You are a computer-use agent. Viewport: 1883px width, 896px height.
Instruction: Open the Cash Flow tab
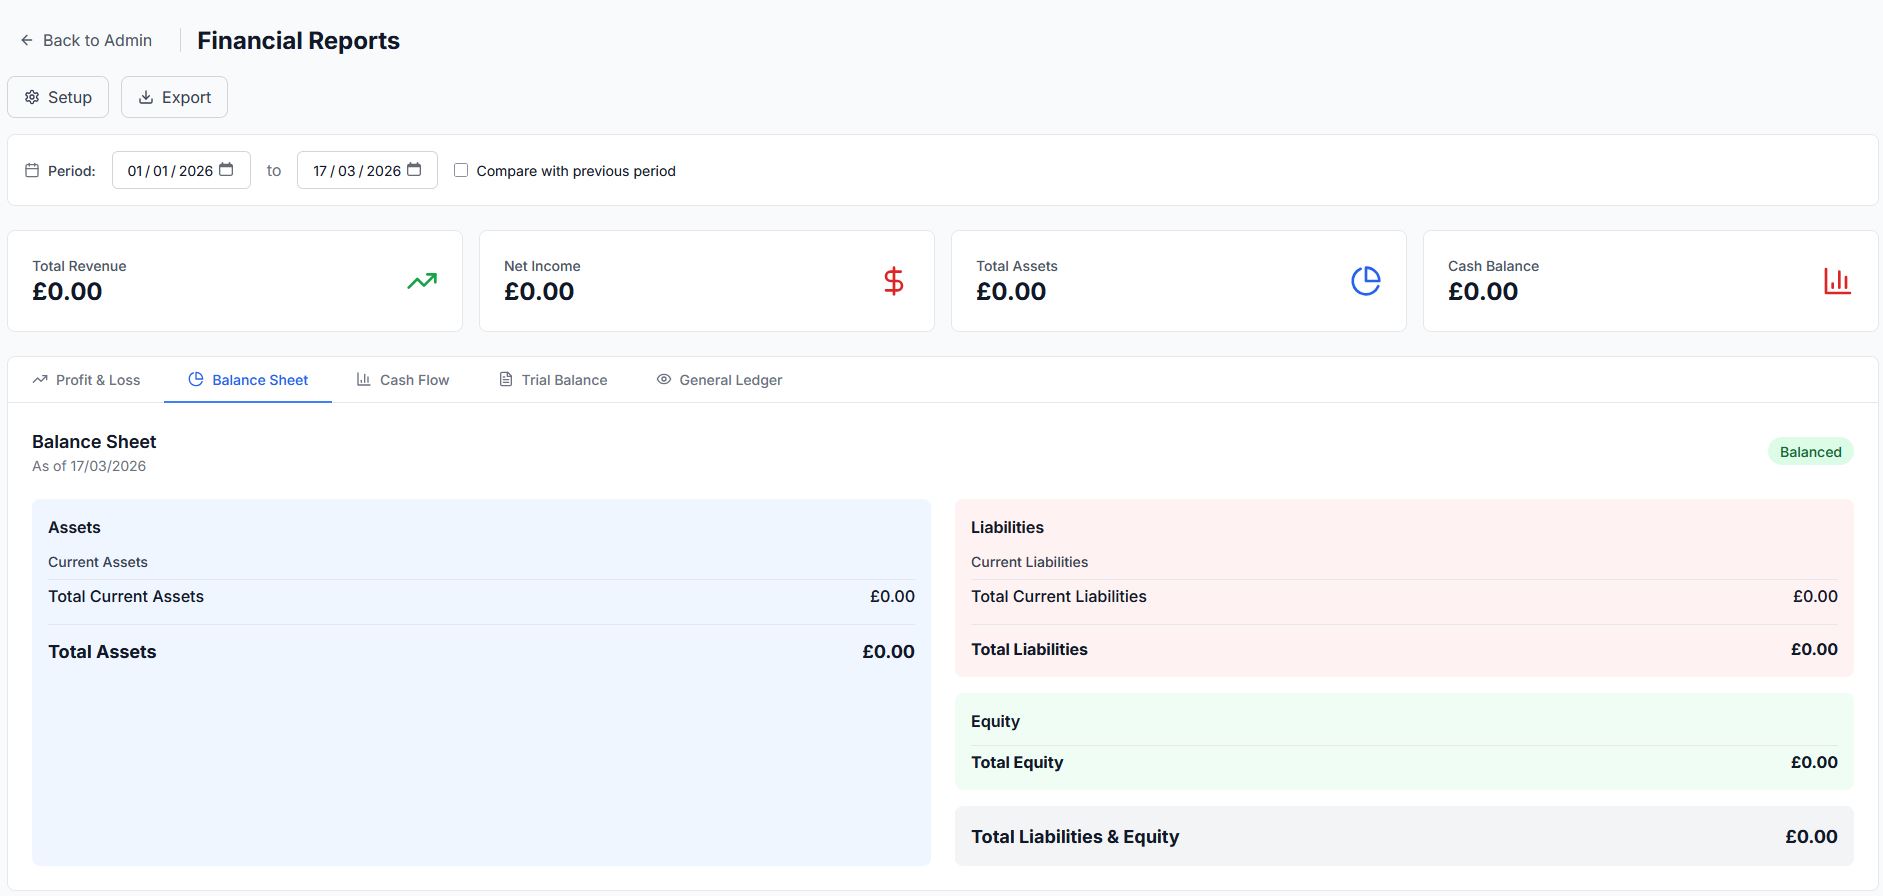pos(403,380)
